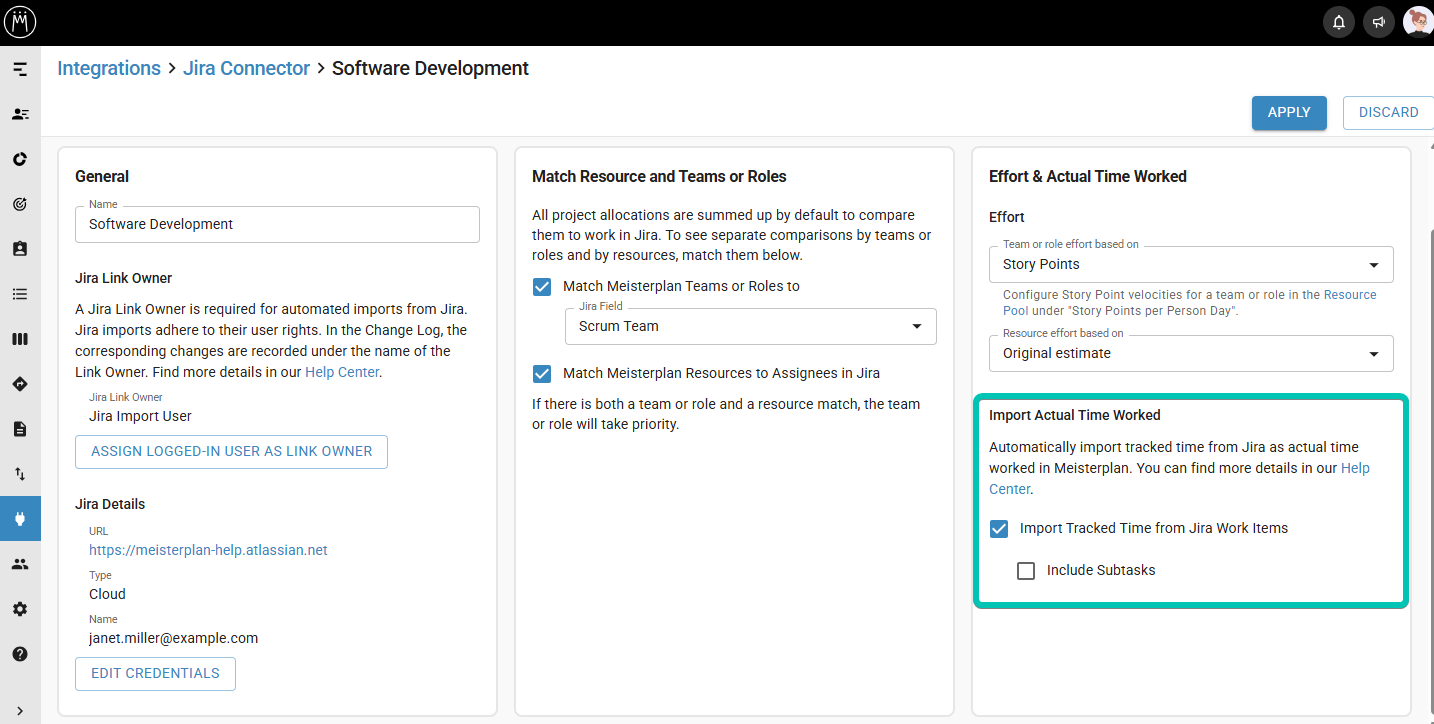Open the board columns sidebar icon
This screenshot has width=1434, height=724.
tap(20, 339)
